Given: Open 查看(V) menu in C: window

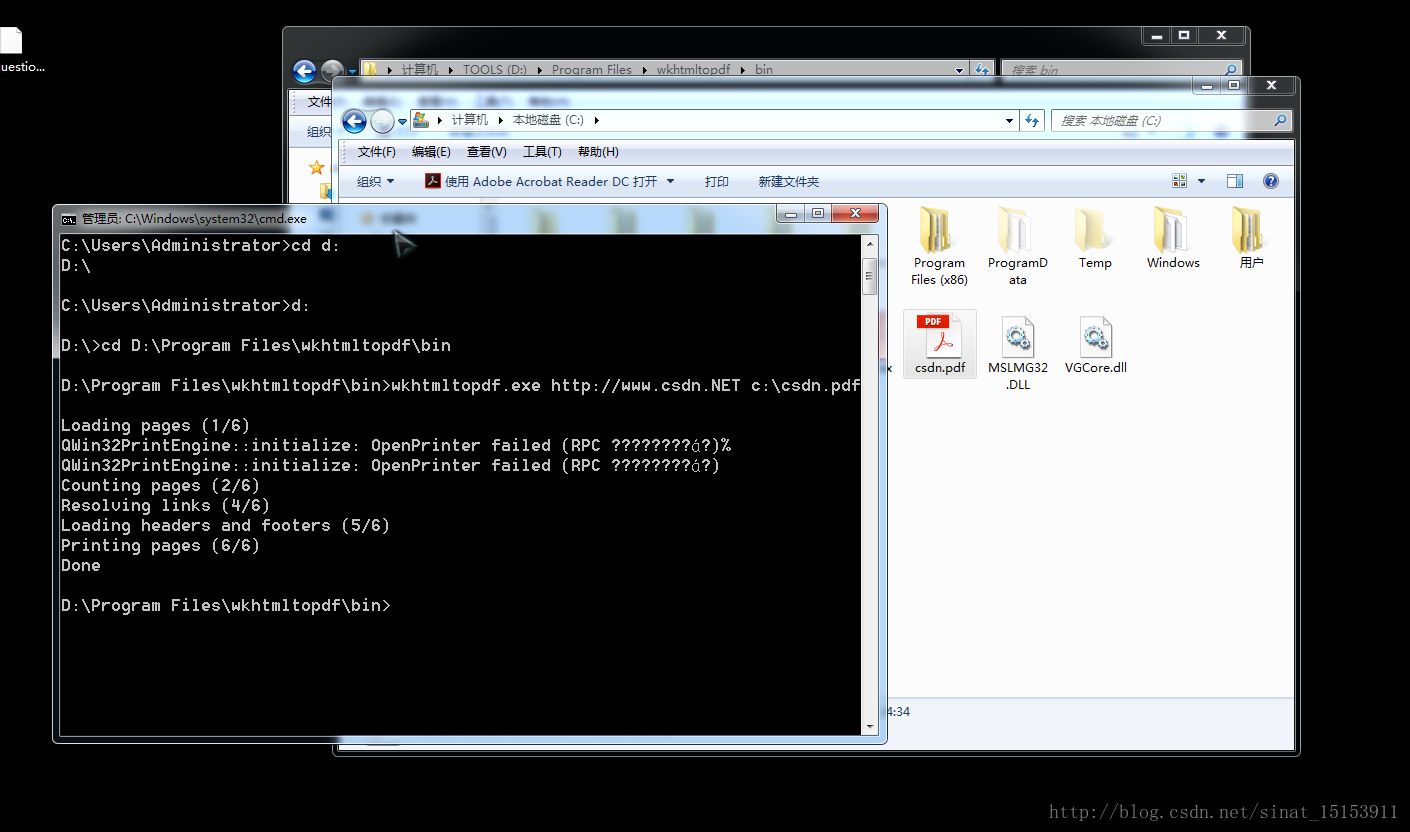Looking at the screenshot, I should (486, 152).
